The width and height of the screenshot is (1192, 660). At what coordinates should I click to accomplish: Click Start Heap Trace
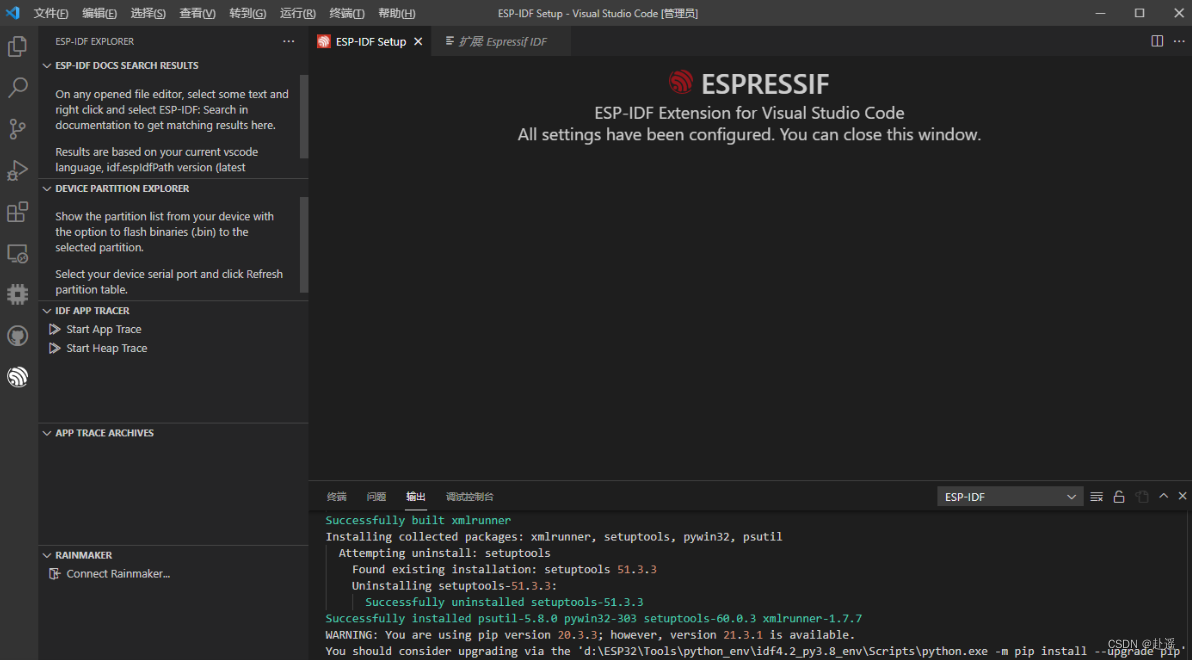tap(106, 348)
